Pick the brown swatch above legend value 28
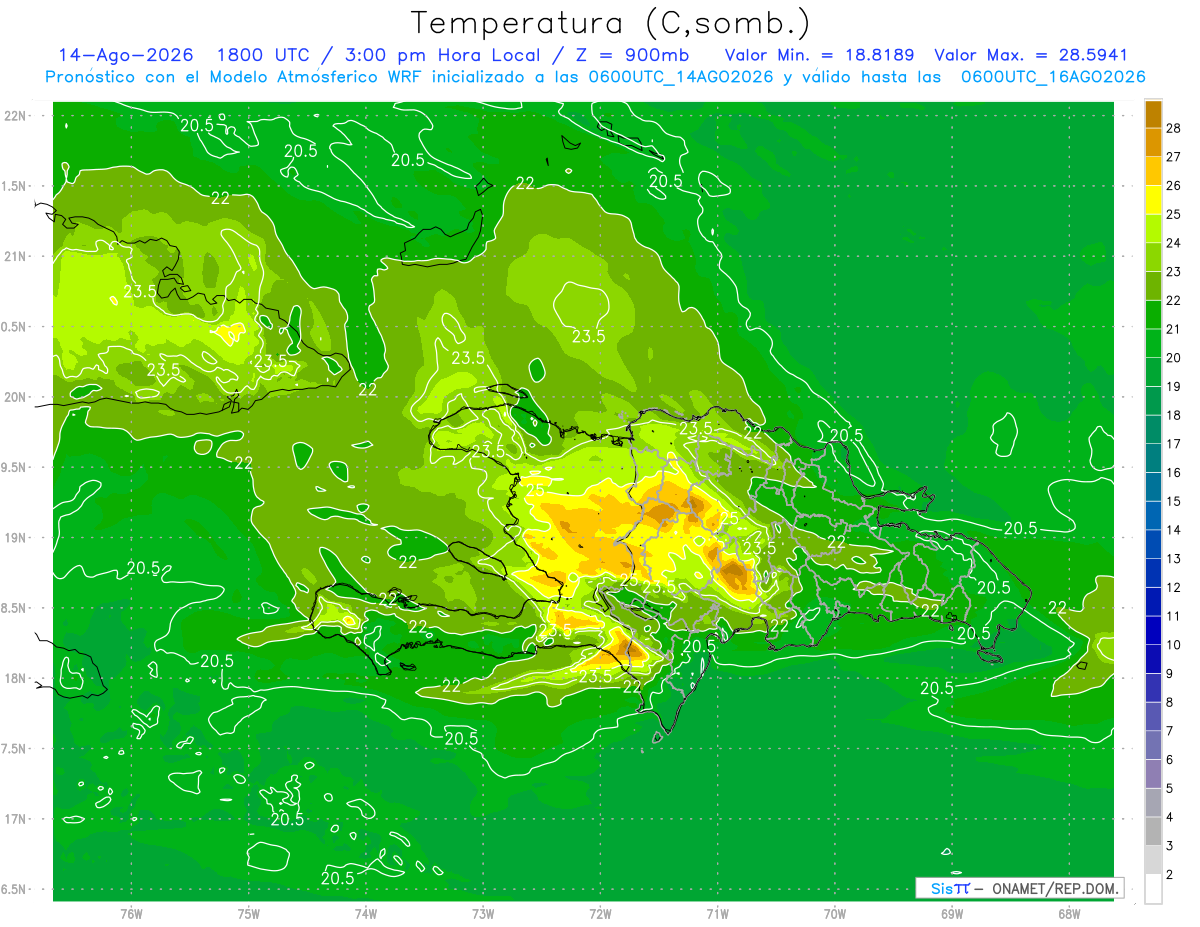Viewport: 1200px width, 927px height. [1153, 114]
